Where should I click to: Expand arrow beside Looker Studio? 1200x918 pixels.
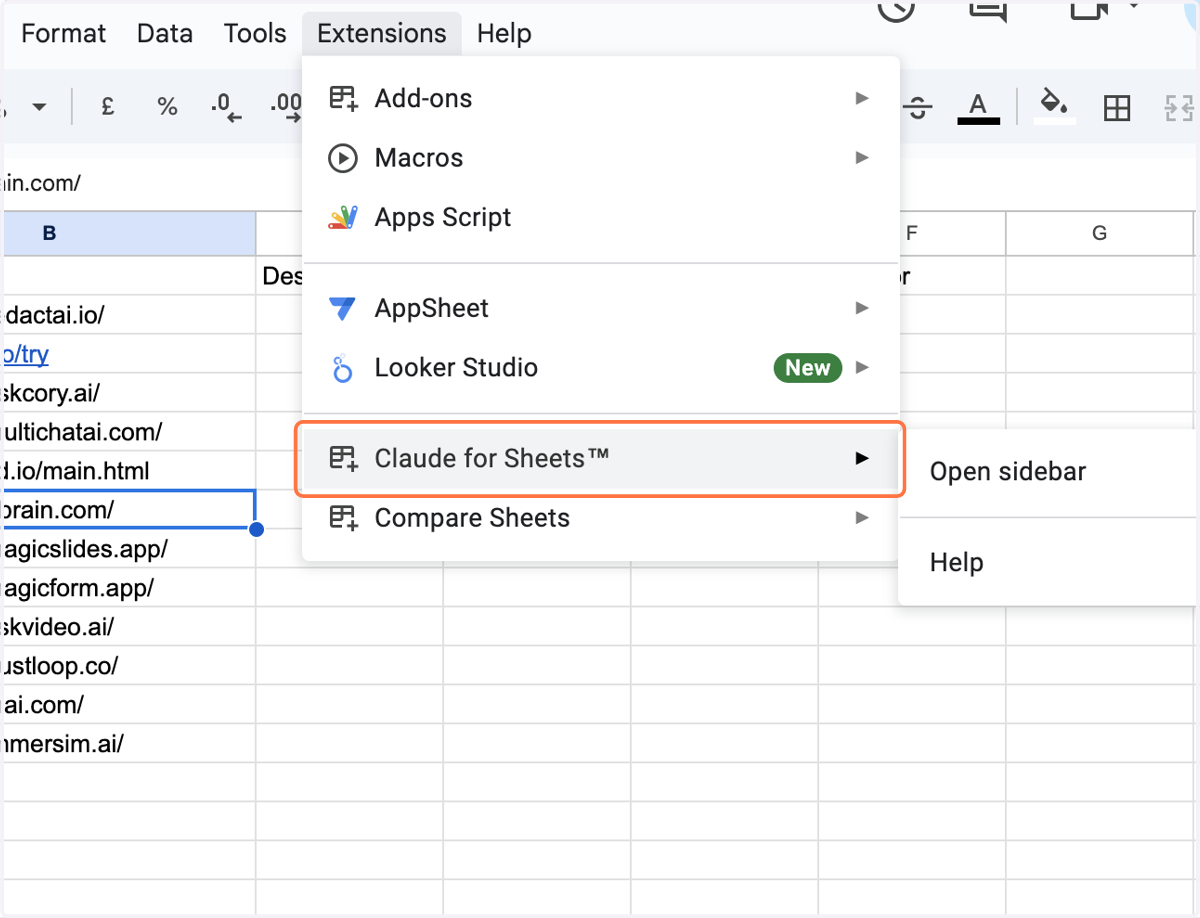[862, 368]
